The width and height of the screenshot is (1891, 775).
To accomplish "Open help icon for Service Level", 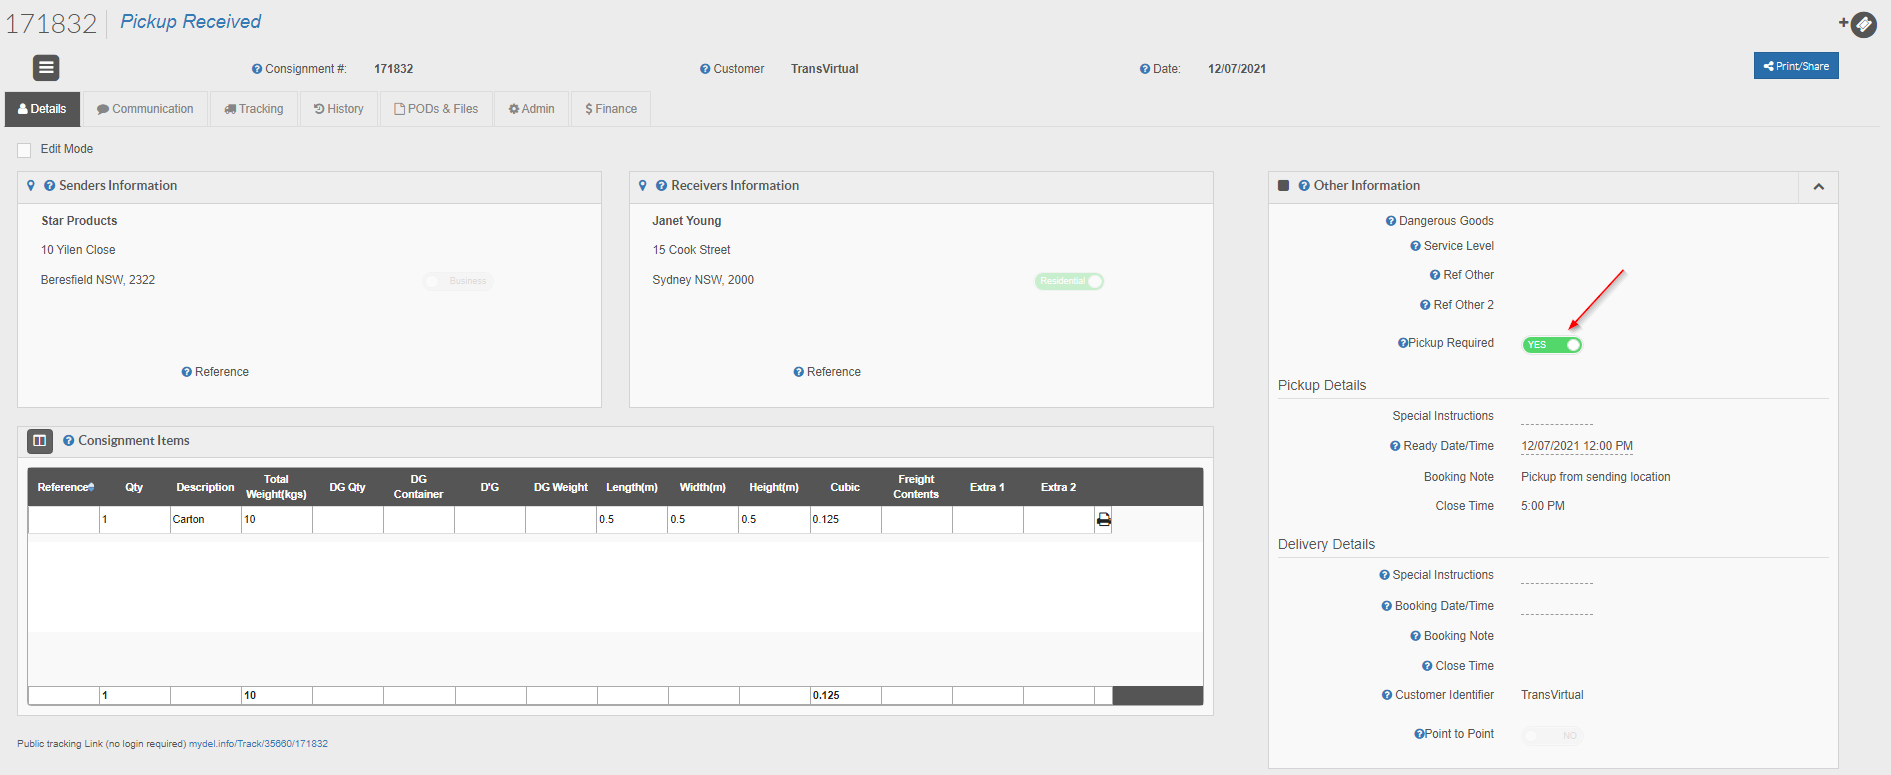I will pos(1416,246).
